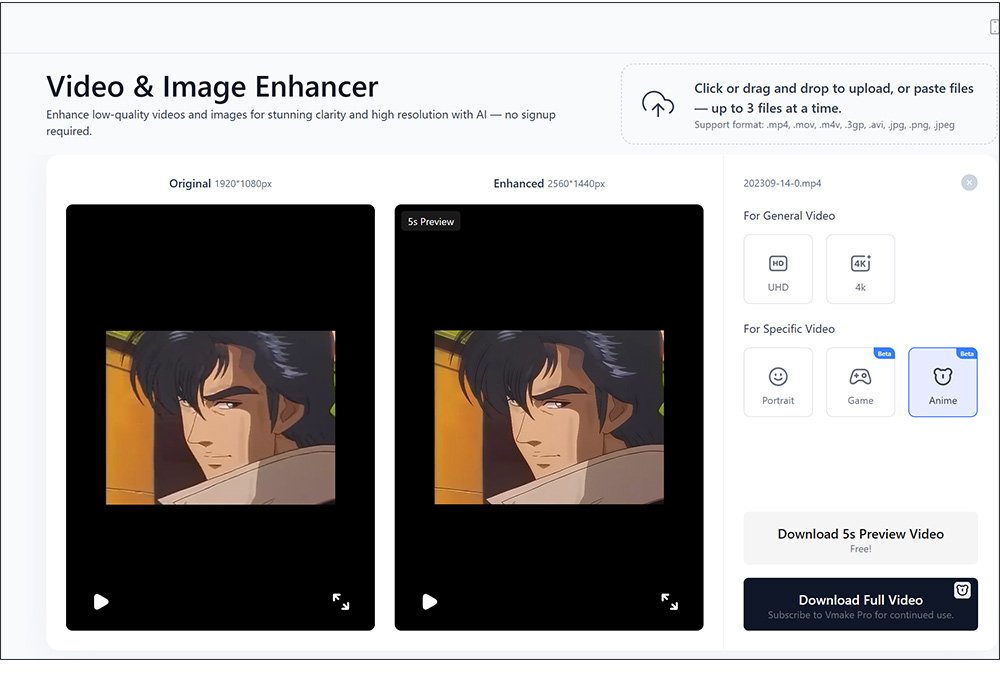Image resolution: width=1000 pixels, height=688 pixels.
Task: Play the Original video
Action: 101,601
